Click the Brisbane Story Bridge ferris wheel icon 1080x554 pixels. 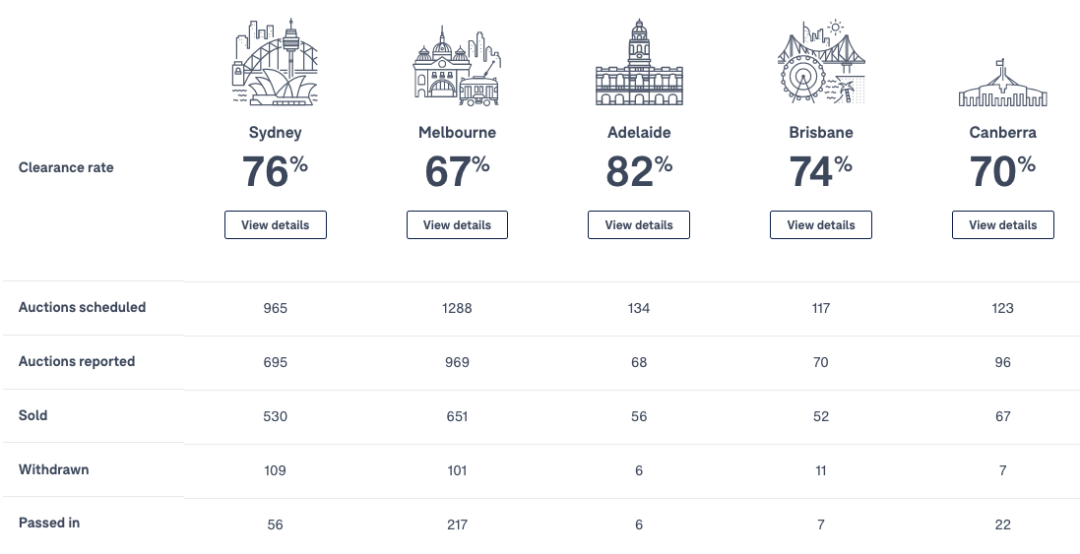[x=821, y=62]
